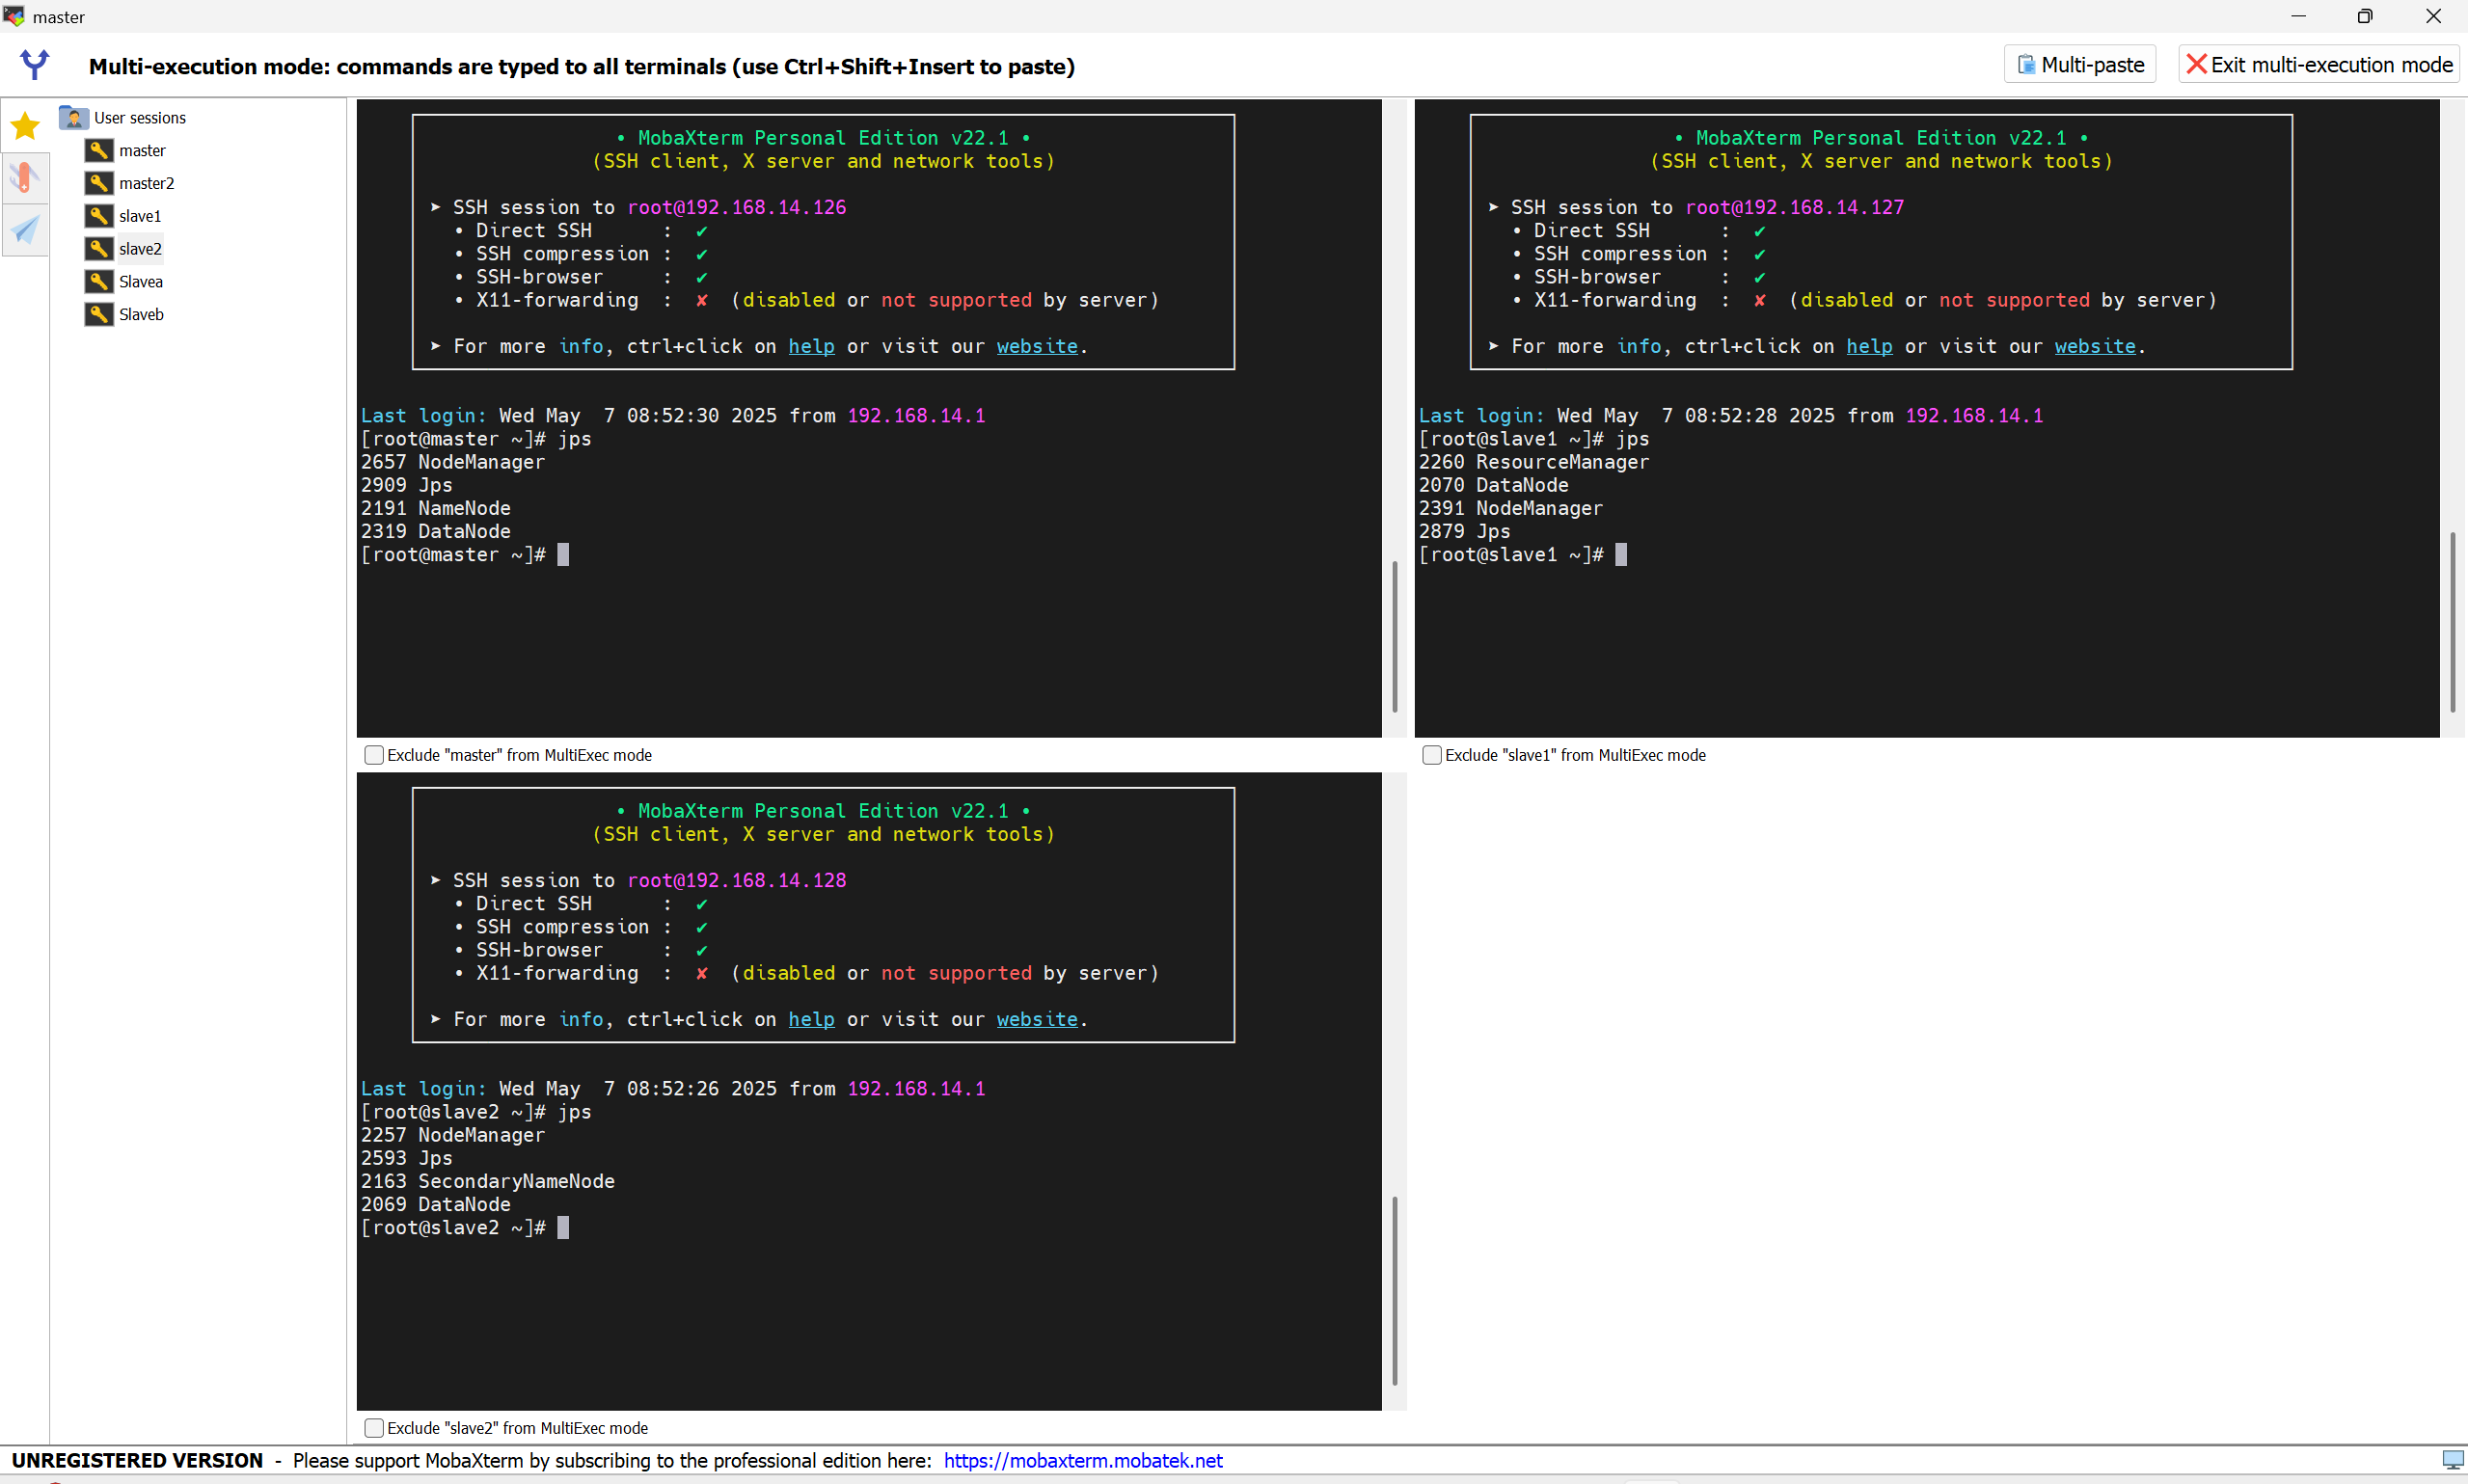
Task: Exclude "slave1" from MultiExec mode
Action: 1432,755
